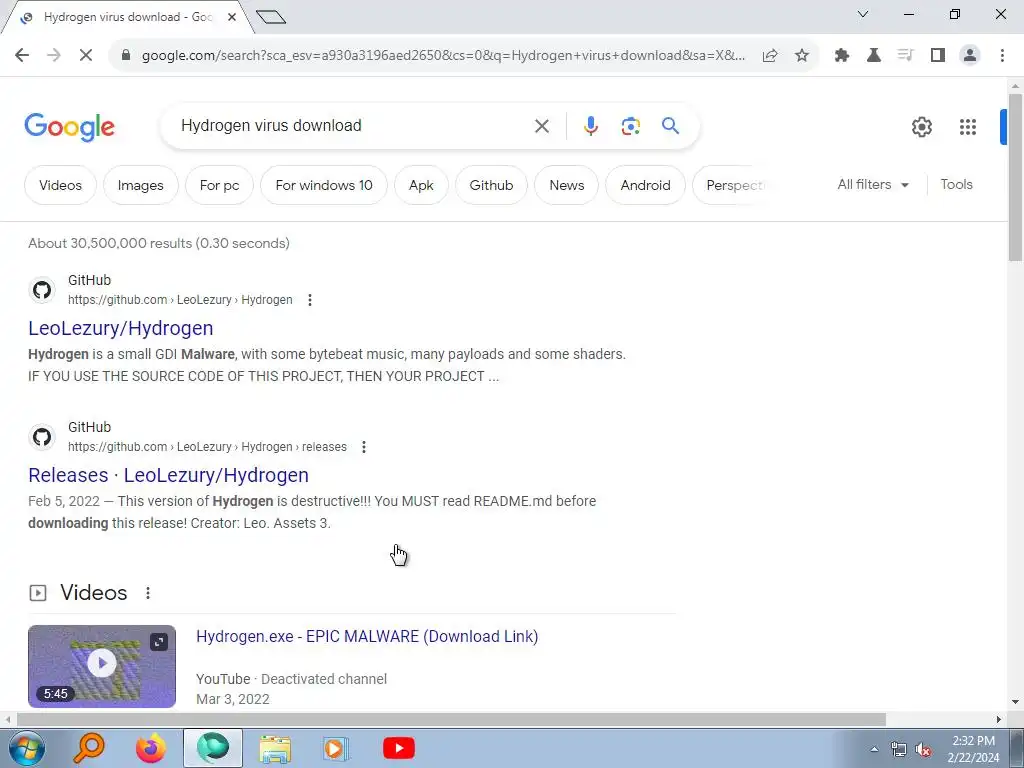The height and width of the screenshot is (768, 1024).
Task: Play the Hydrogen.exe video thumbnail
Action: coord(102,665)
